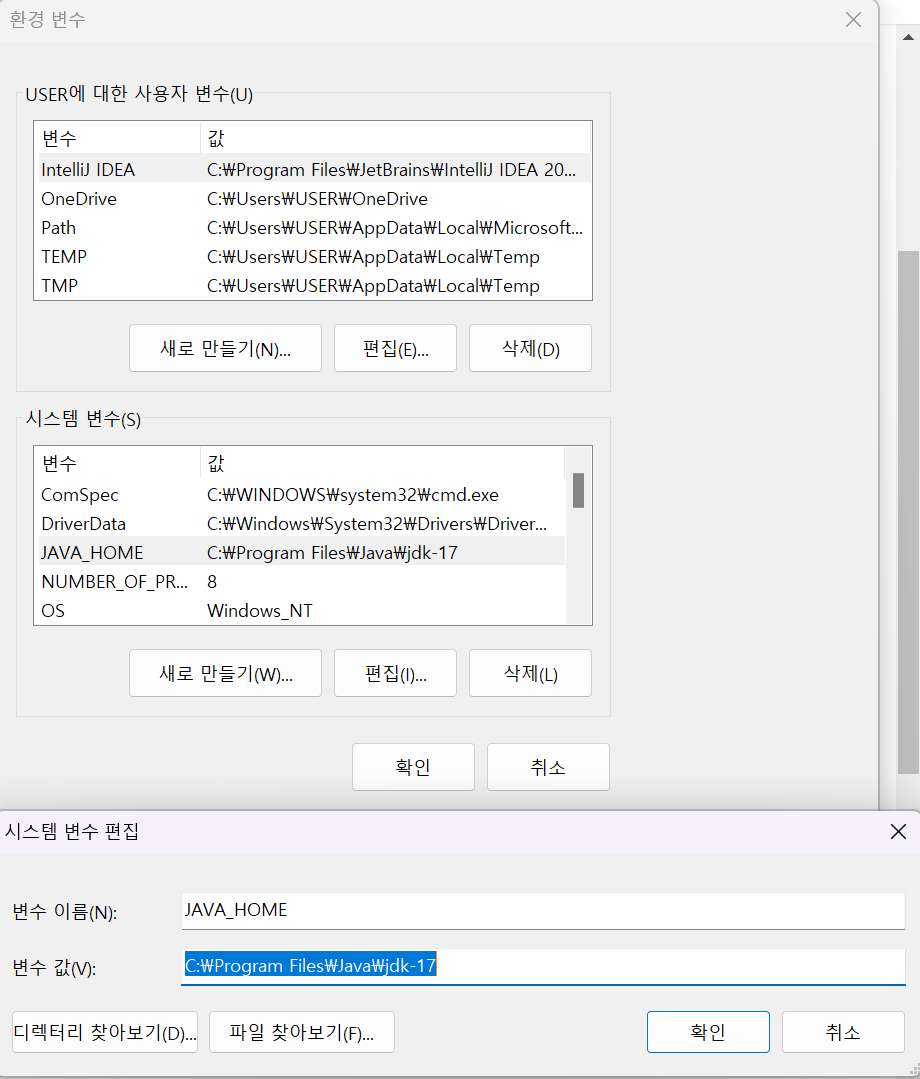This screenshot has width=920, height=1079.
Task: Open 파일 찾아보기(F)... browser
Action: 301,1032
